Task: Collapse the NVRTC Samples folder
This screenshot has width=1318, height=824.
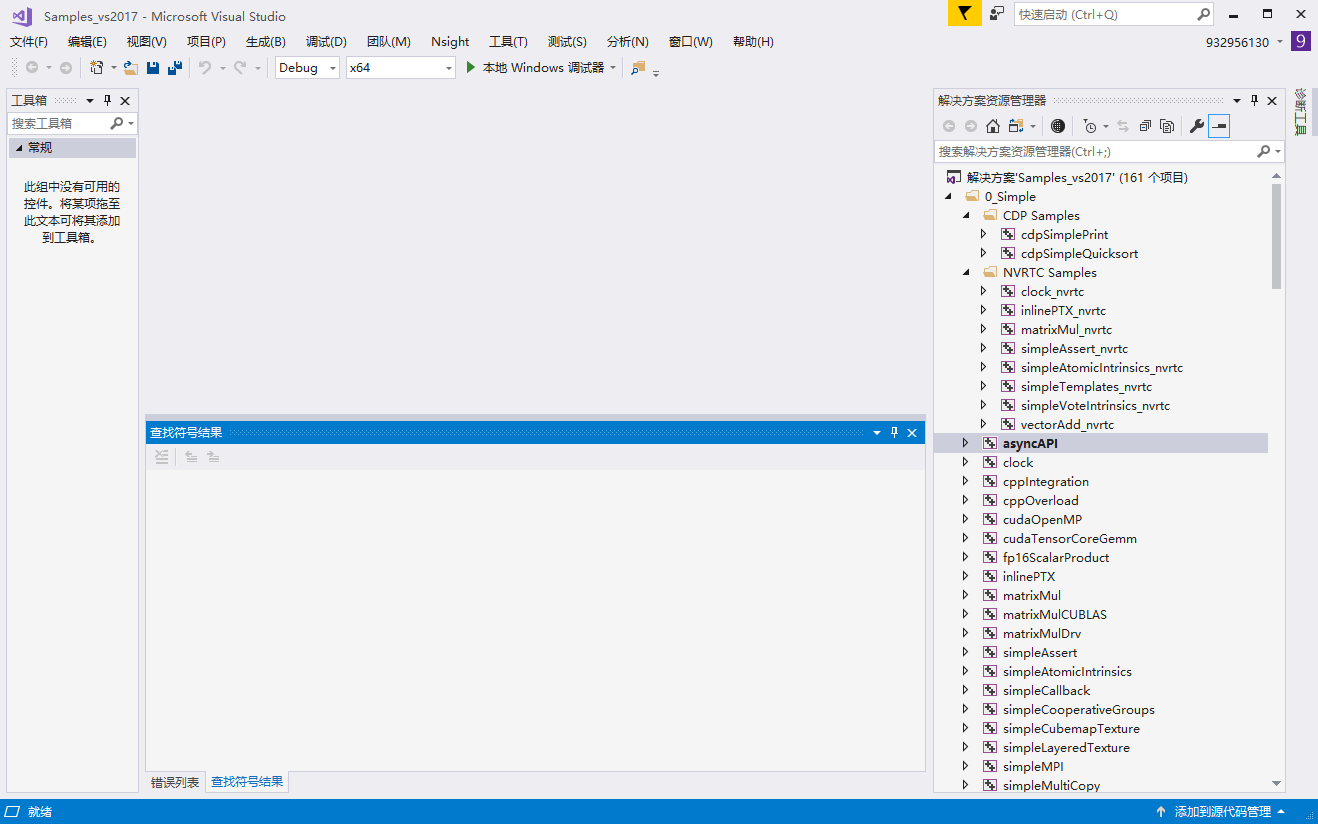Action: (967, 273)
